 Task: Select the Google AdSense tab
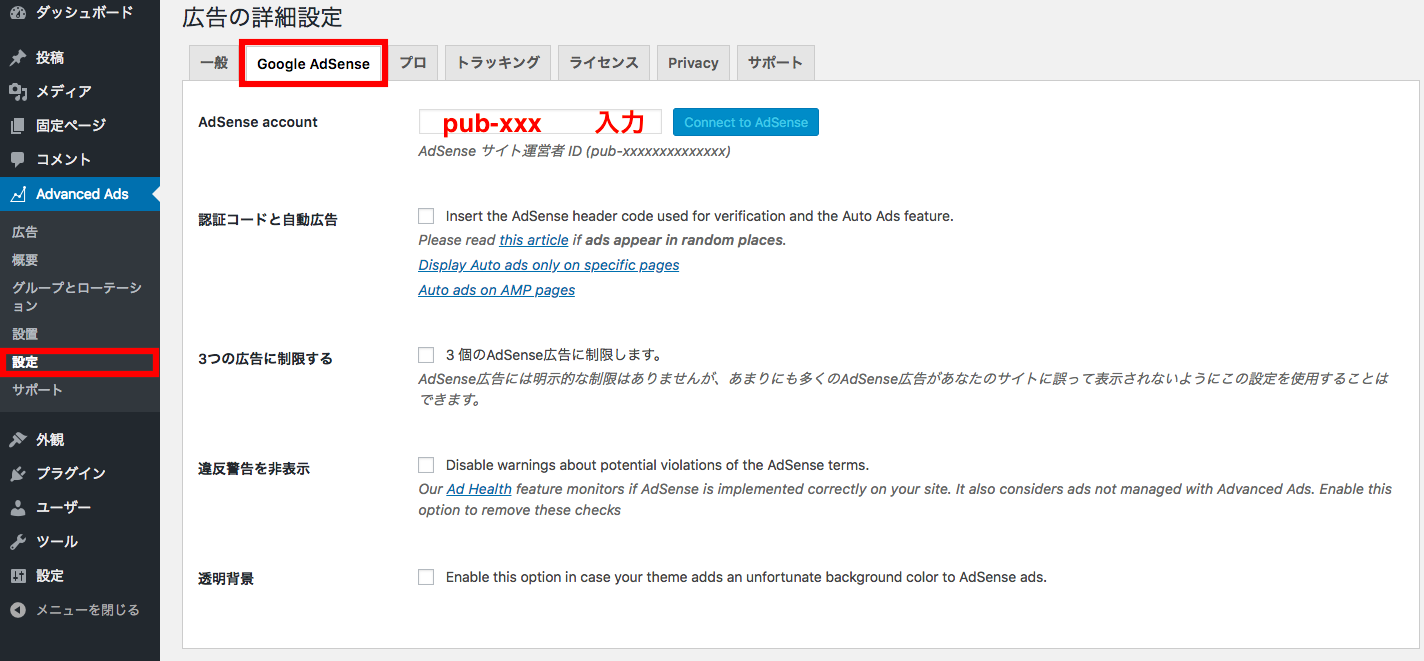pyautogui.click(x=313, y=63)
